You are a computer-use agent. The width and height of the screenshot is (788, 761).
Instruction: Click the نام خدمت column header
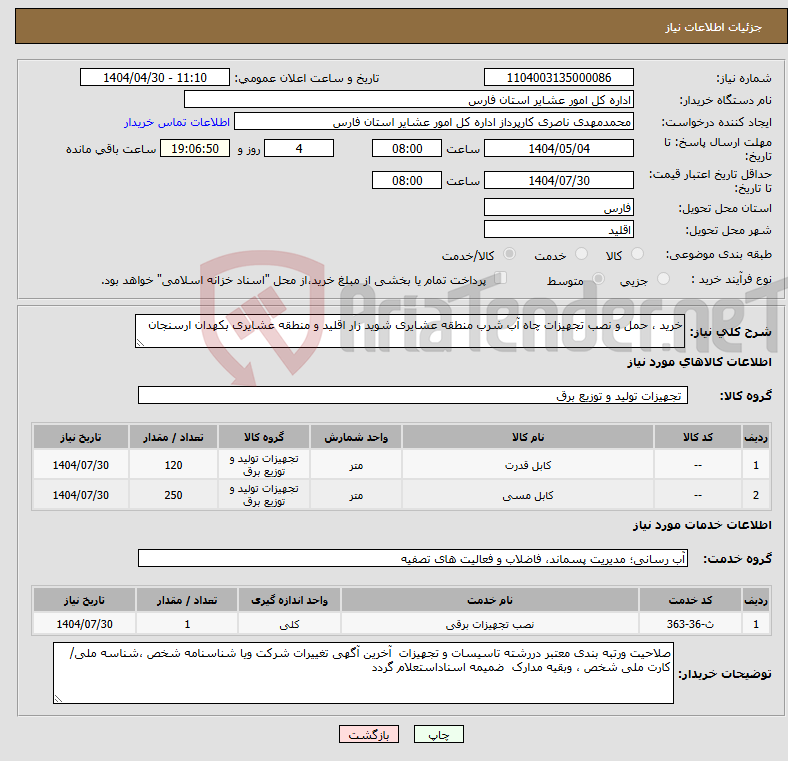pyautogui.click(x=490, y=600)
